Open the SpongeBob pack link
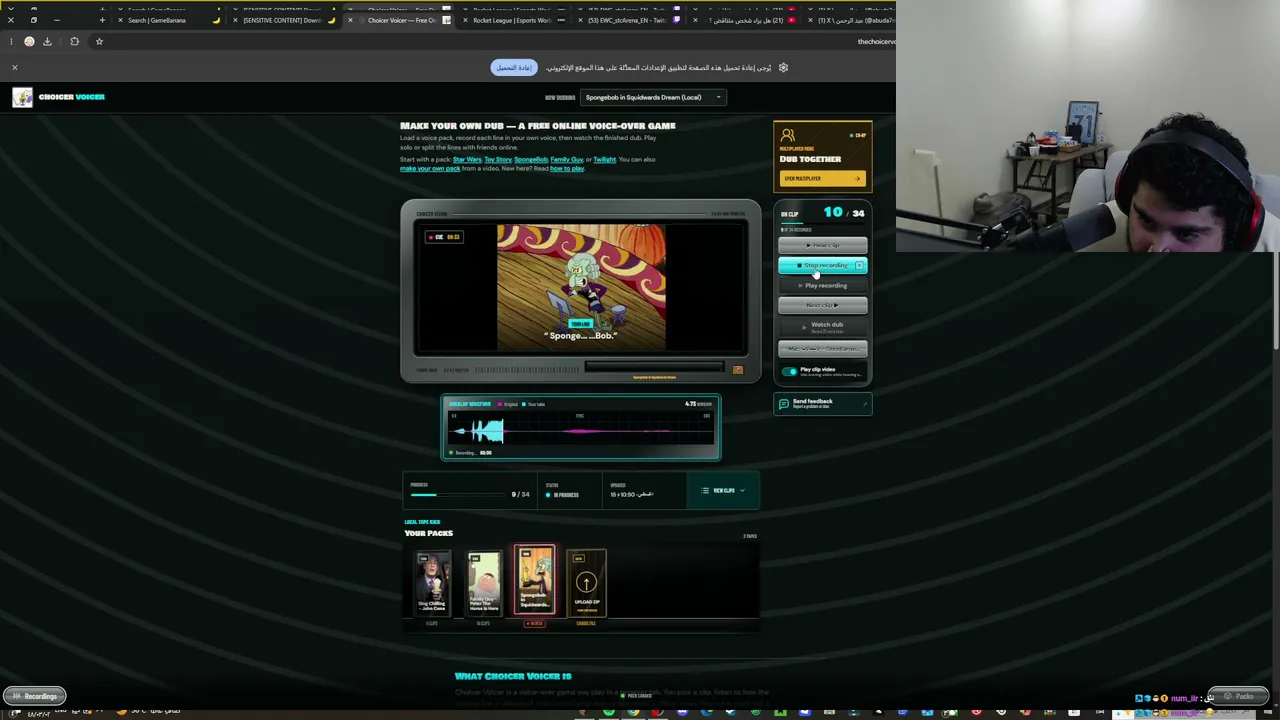Viewport: 1280px width, 720px height. coord(531,160)
